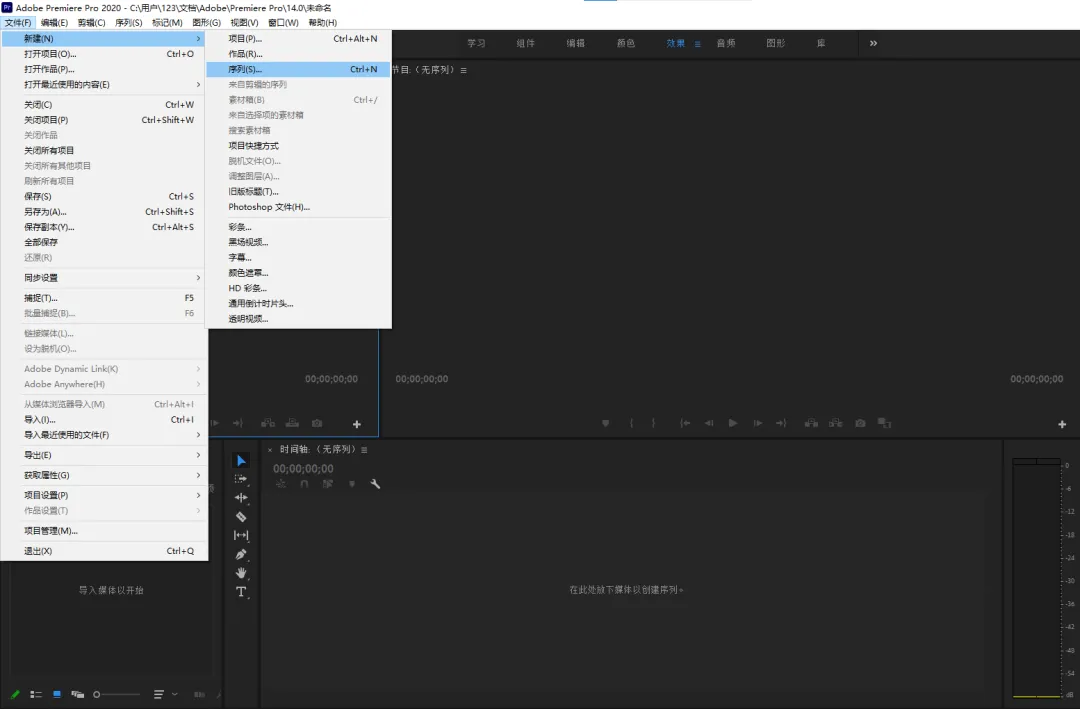1080x709 pixels.
Task: Open Program monitor button editor plus
Action: [1062, 424]
